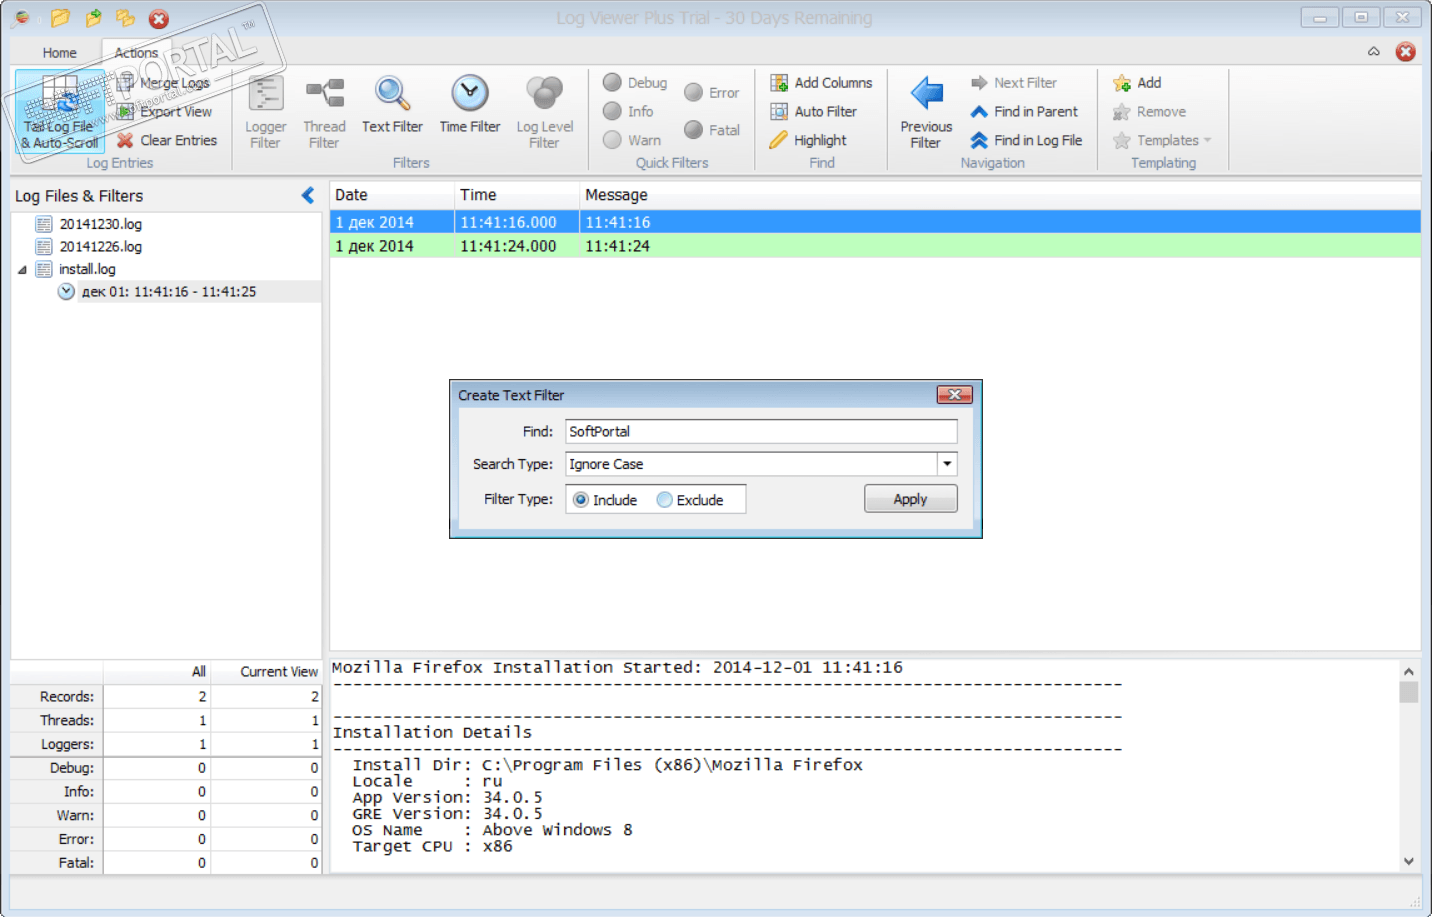Launch the Text Filter magnifier tool
Viewport: 1432px width, 917px height.
coord(392,105)
